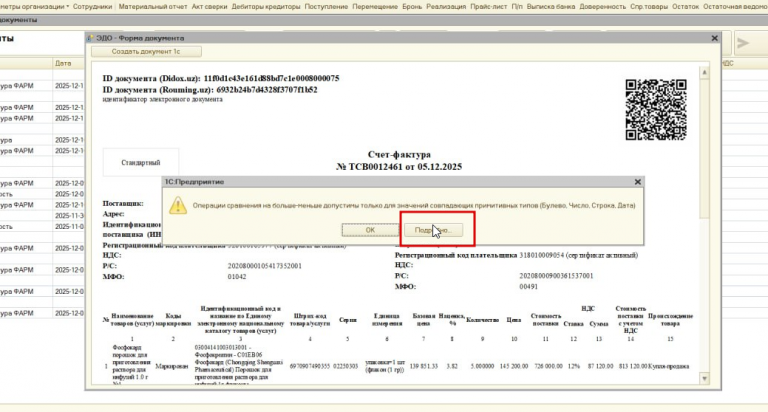The width and height of the screenshot is (768, 412).
Task: Open the Выписка банка menu item
Action: [x=551, y=6]
